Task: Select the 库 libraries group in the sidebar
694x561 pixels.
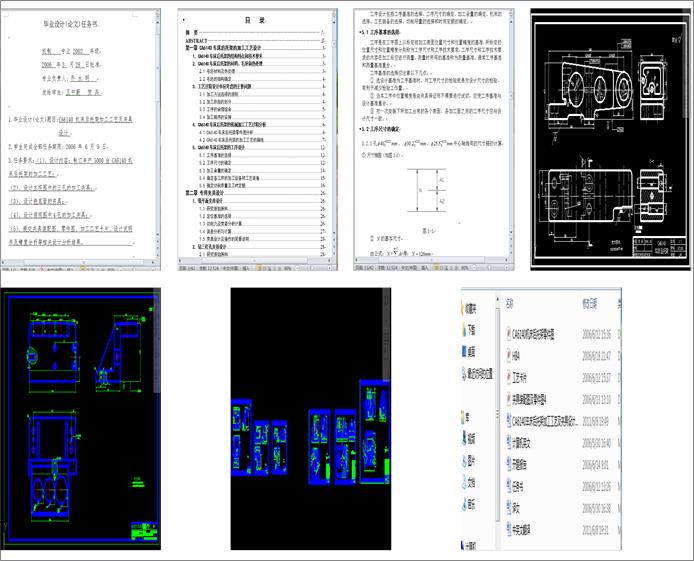Action: click(x=466, y=417)
